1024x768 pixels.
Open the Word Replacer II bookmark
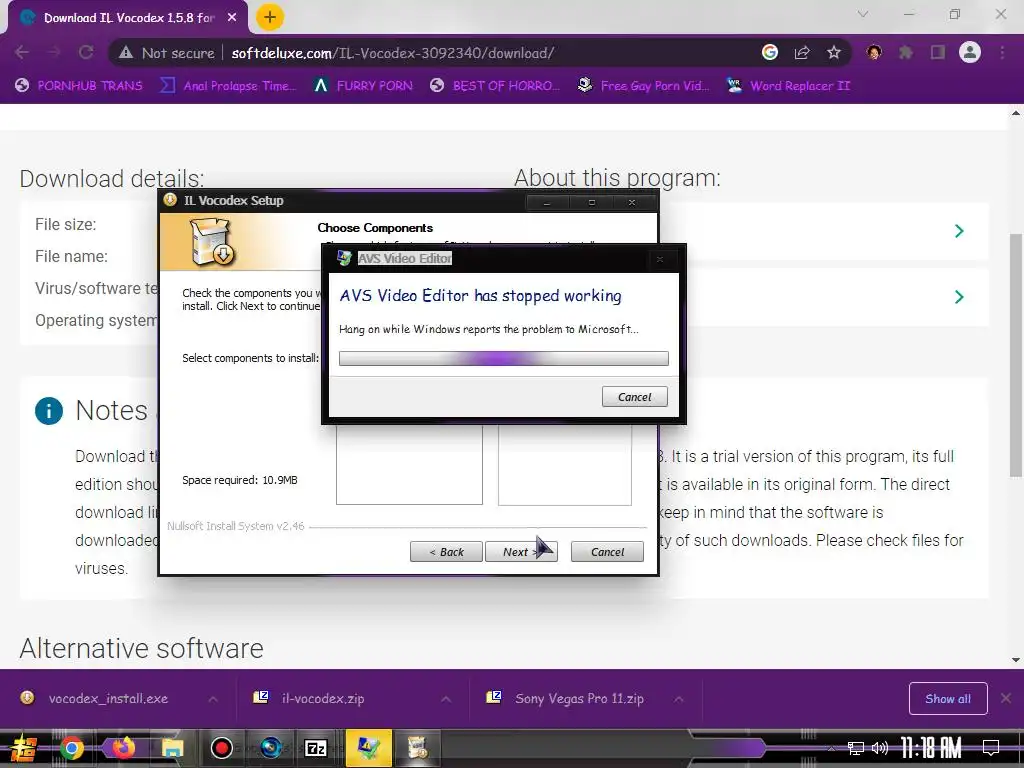point(788,86)
